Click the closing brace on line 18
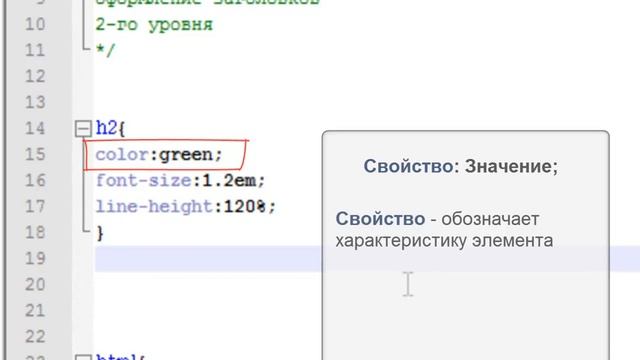Image resolution: width=640 pixels, height=360 pixels. pos(100,233)
